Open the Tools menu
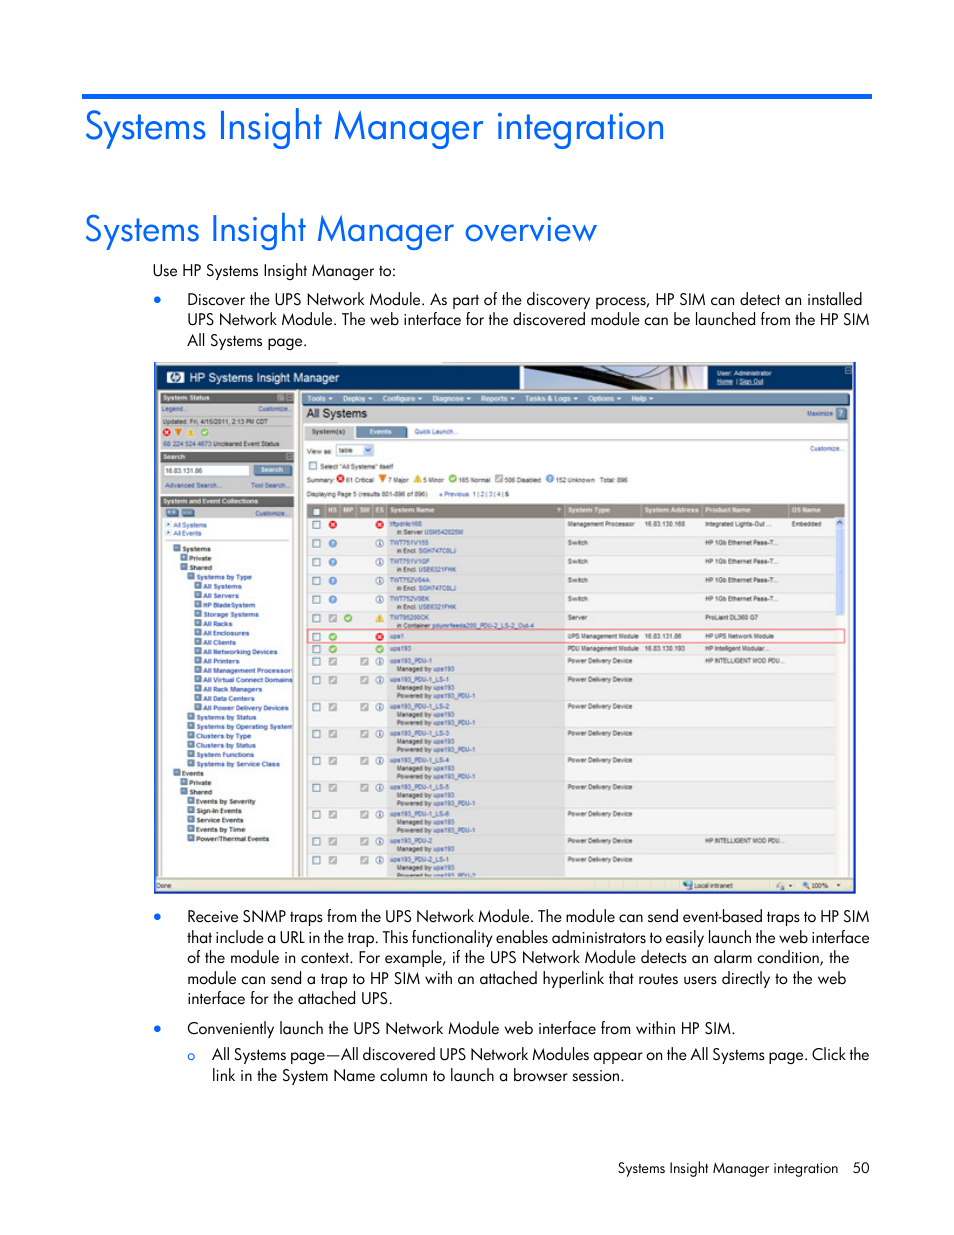This screenshot has height=1235, width=954. tap(319, 398)
